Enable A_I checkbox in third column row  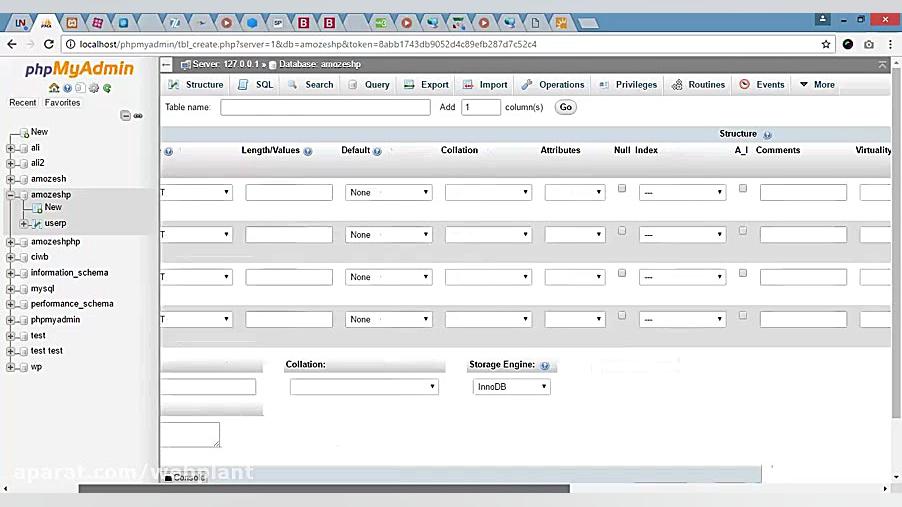[743, 273]
